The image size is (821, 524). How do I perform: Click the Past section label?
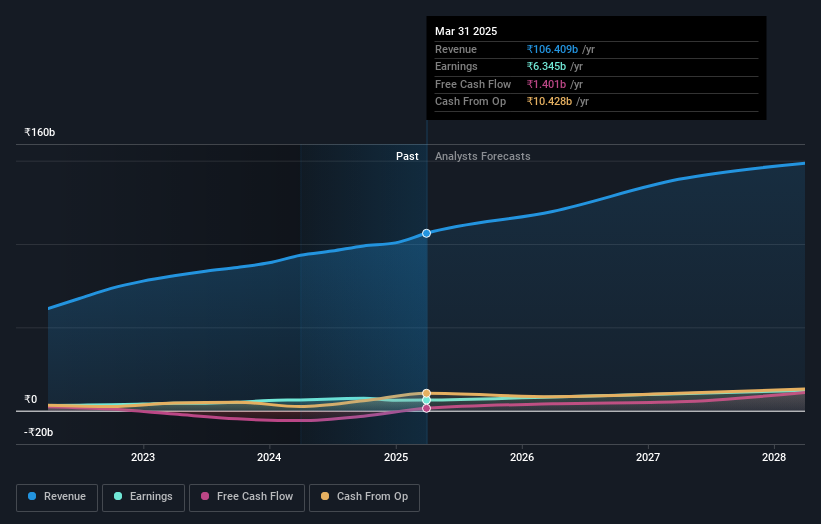tap(407, 157)
